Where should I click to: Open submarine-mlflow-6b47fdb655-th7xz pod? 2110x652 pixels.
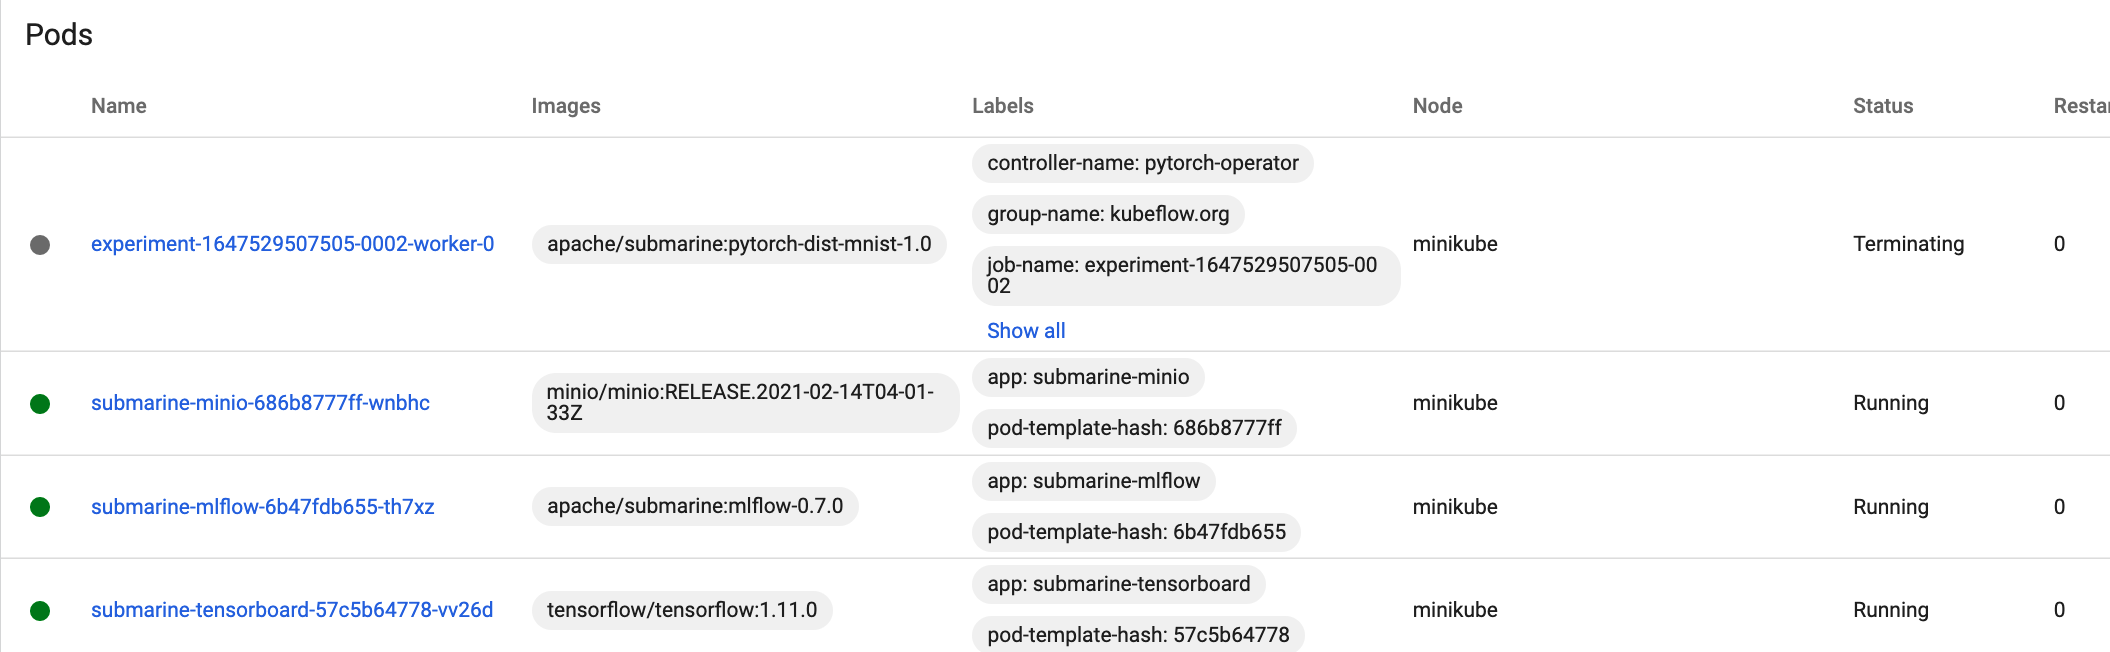(x=262, y=507)
